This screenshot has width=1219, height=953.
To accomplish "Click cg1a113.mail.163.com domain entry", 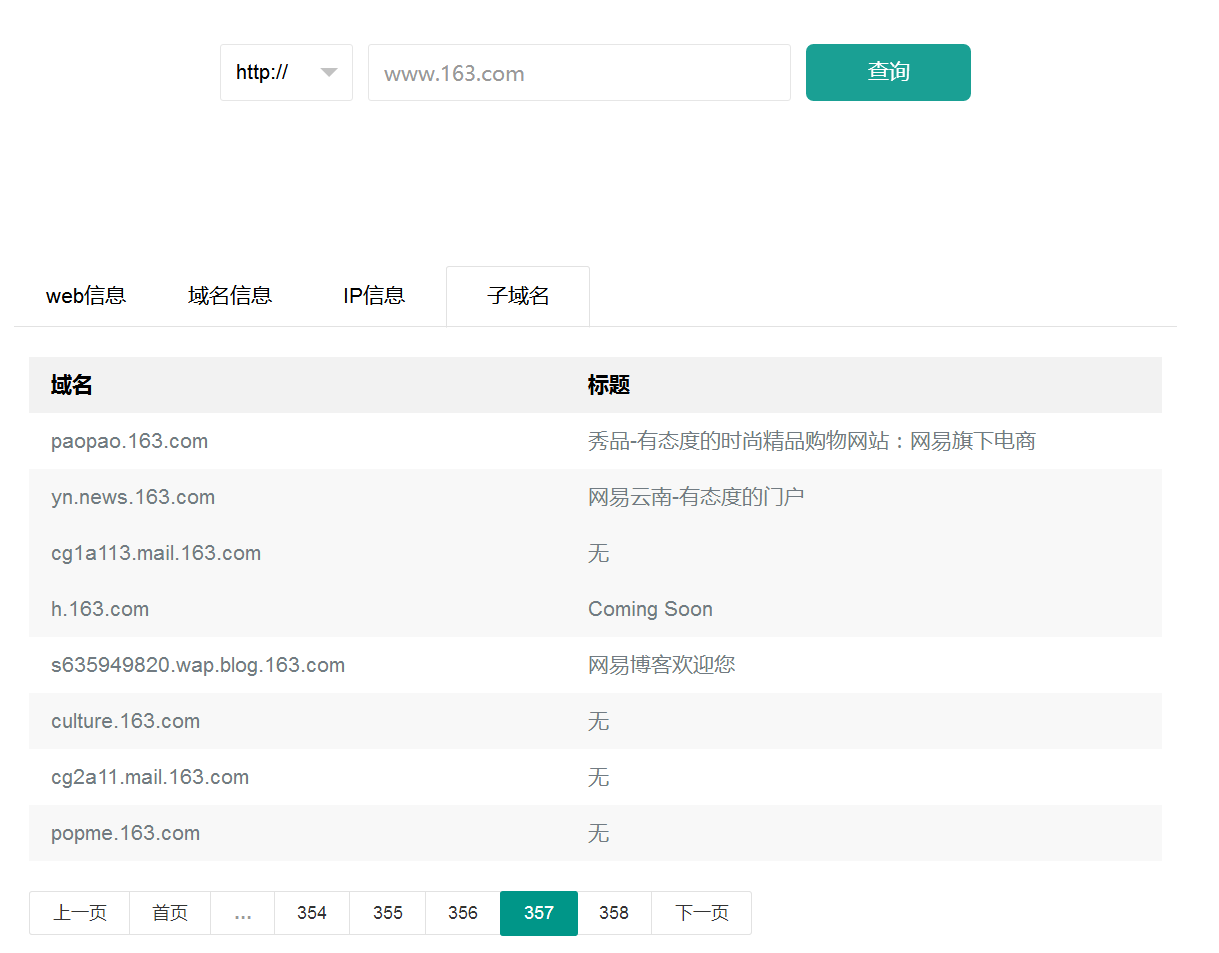I will point(156,553).
